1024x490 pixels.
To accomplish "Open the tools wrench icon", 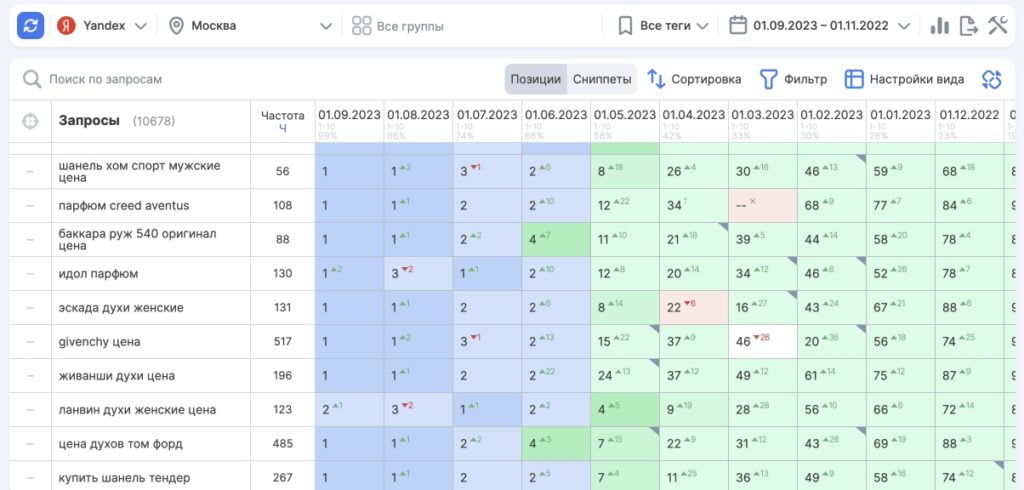I will (997, 26).
